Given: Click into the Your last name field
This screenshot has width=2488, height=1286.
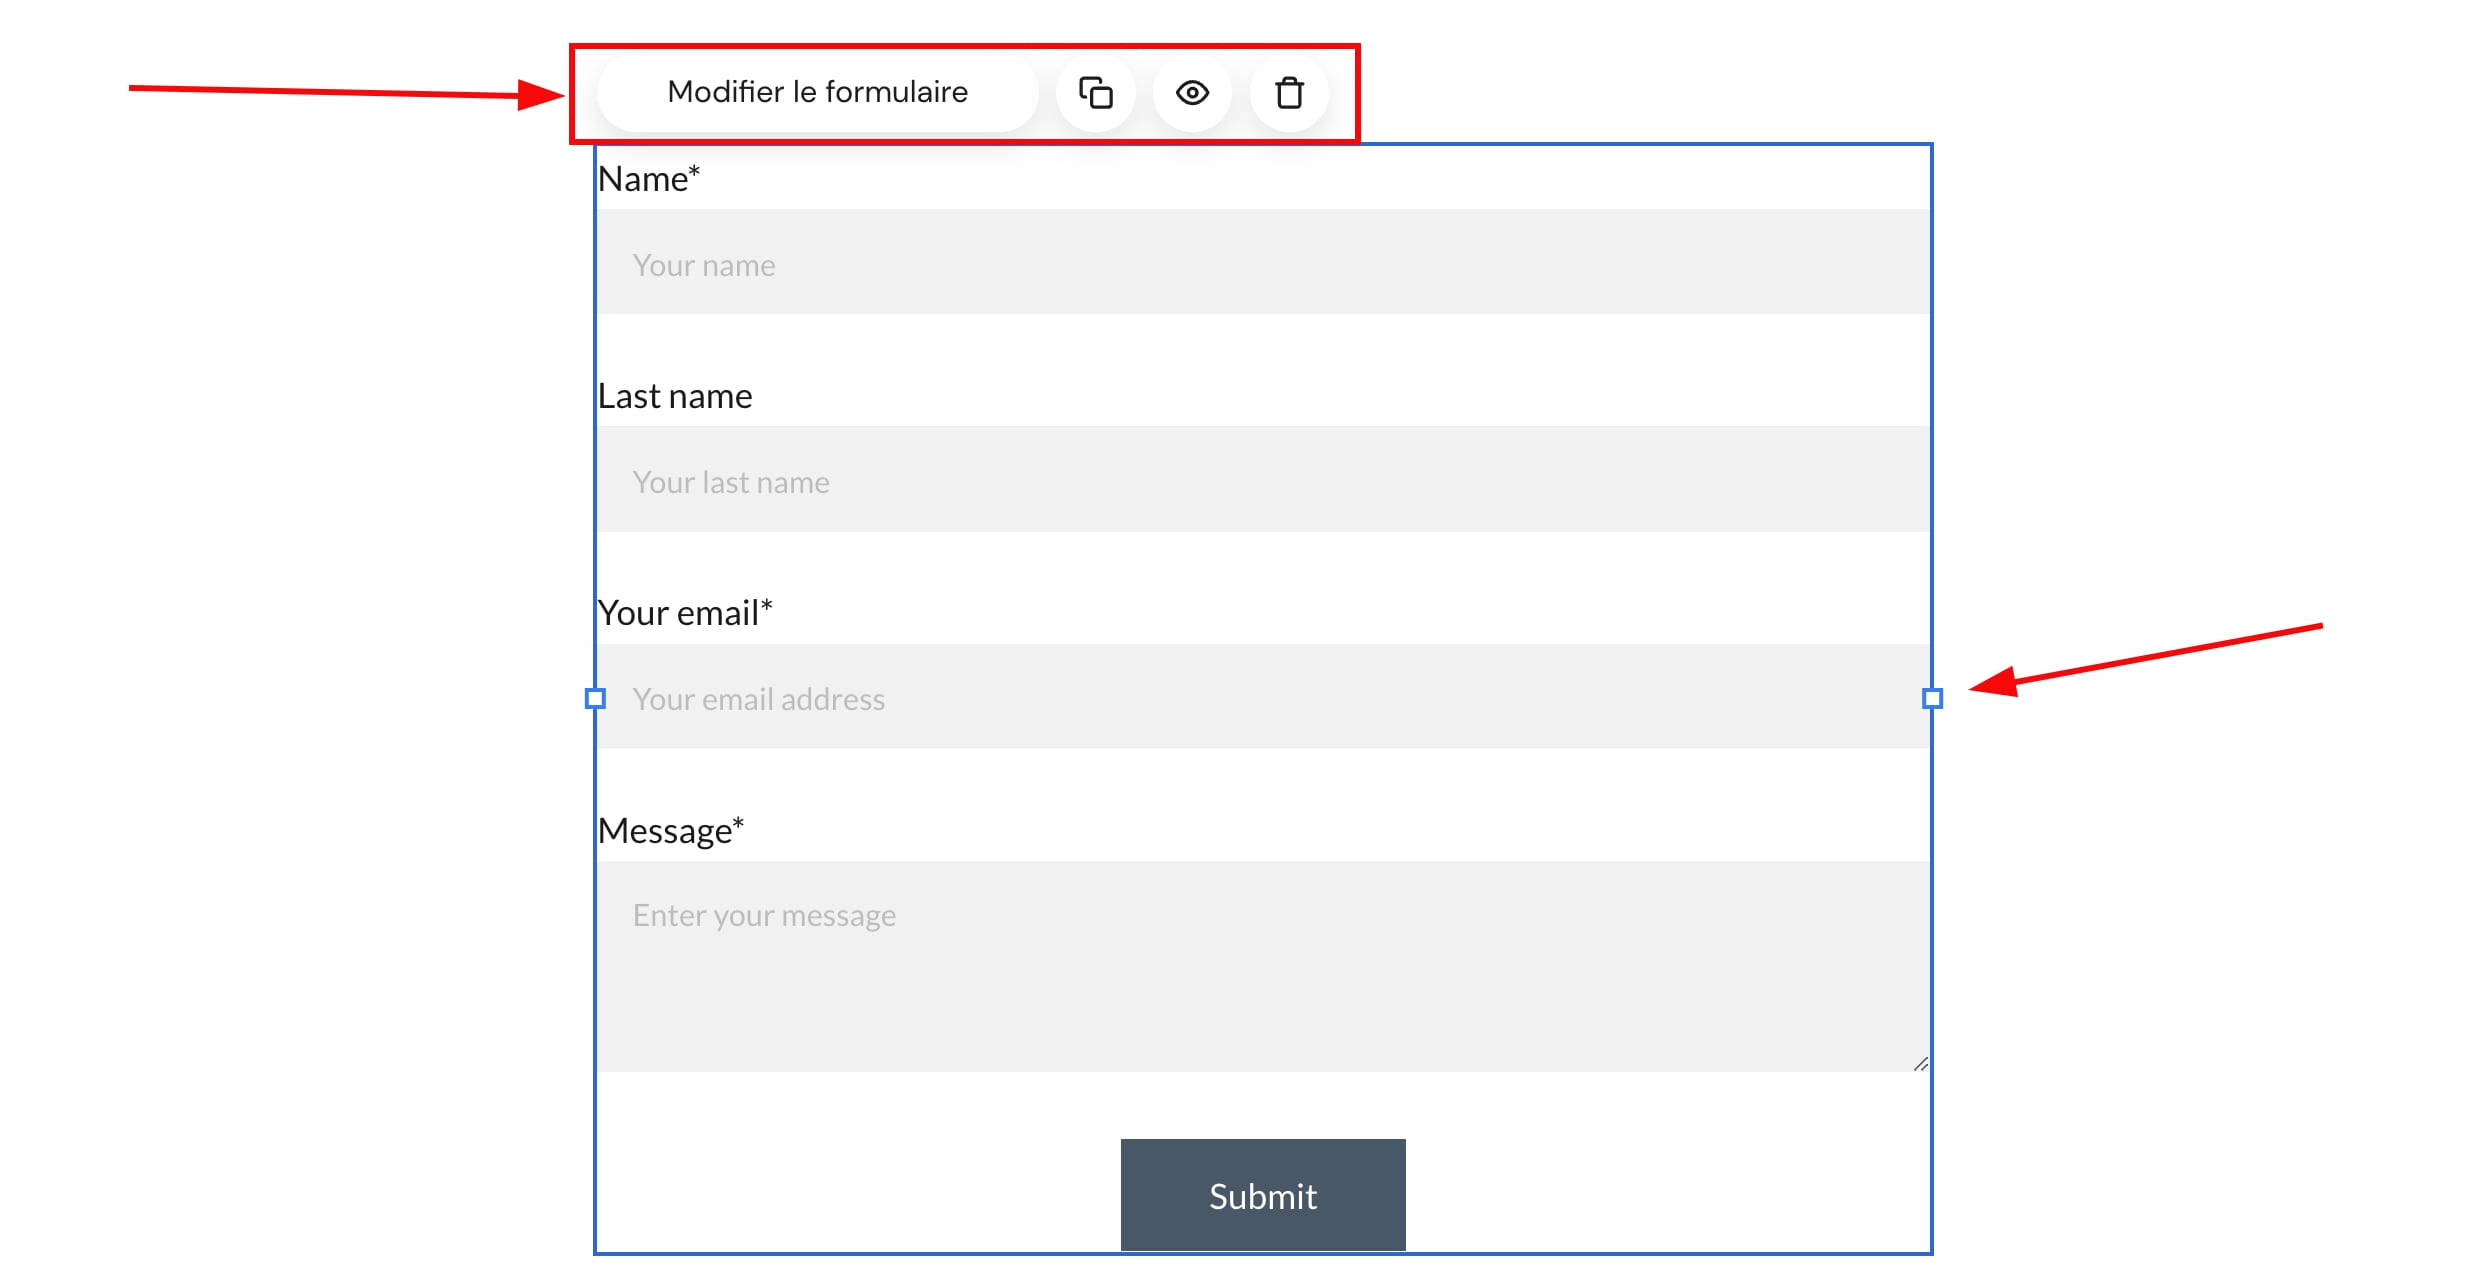Looking at the screenshot, I should click(x=1262, y=480).
